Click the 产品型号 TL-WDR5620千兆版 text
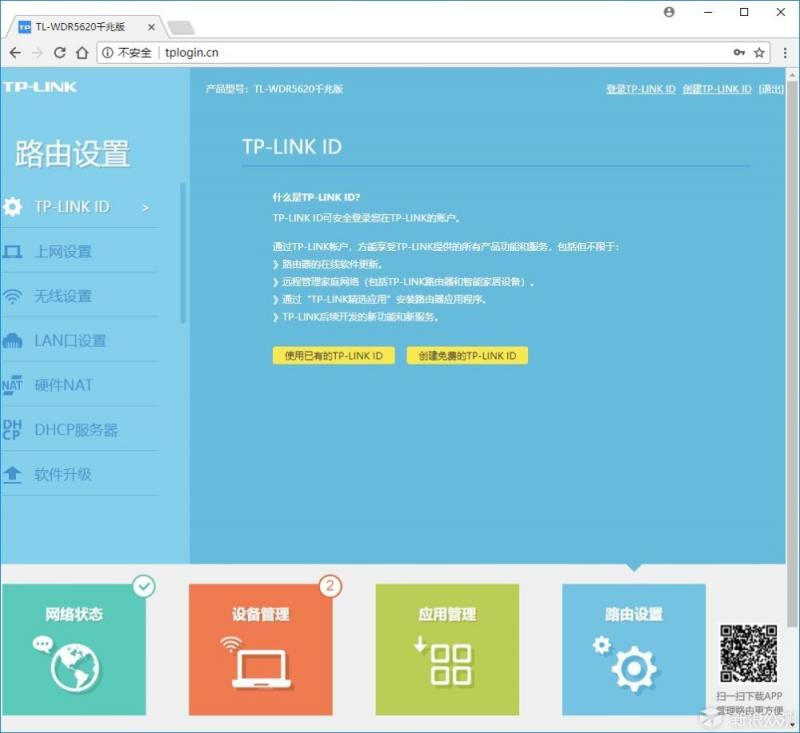The width and height of the screenshot is (800, 733). [x=274, y=89]
